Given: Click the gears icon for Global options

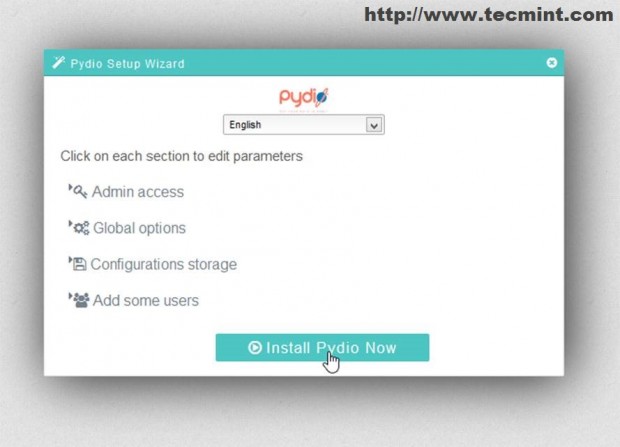Looking at the screenshot, I should [x=81, y=228].
